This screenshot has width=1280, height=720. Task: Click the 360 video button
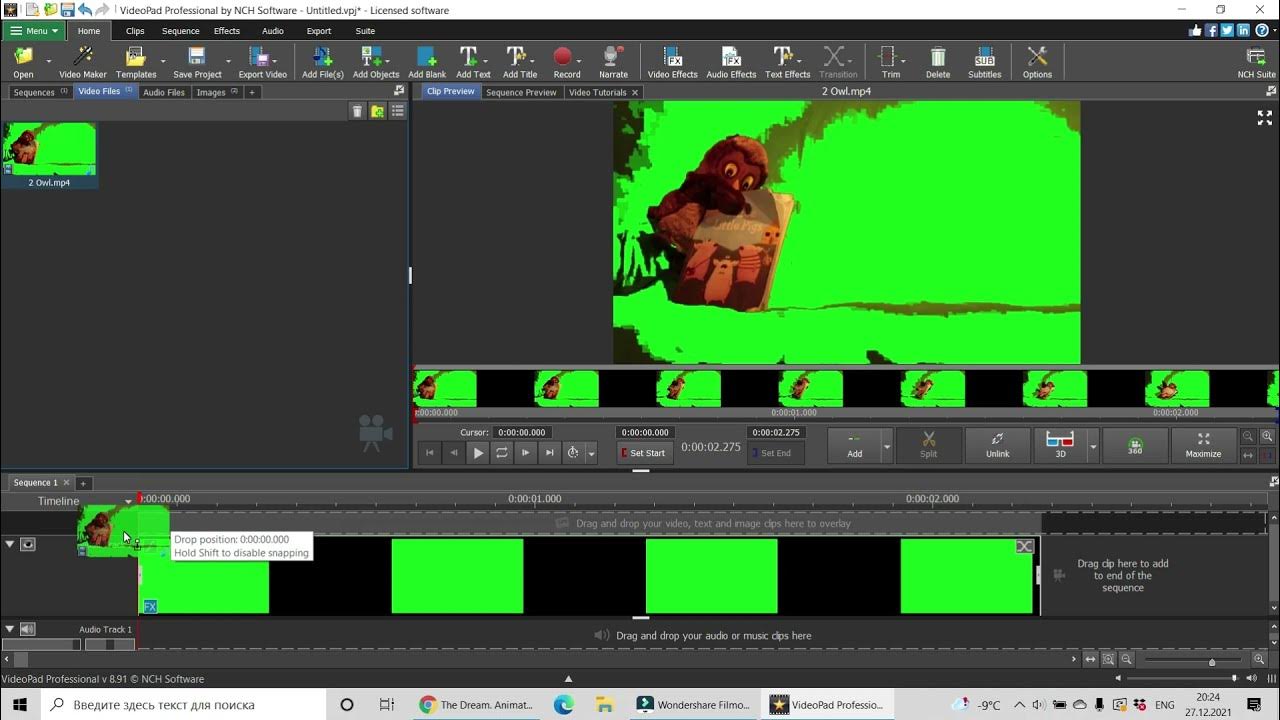point(1135,446)
